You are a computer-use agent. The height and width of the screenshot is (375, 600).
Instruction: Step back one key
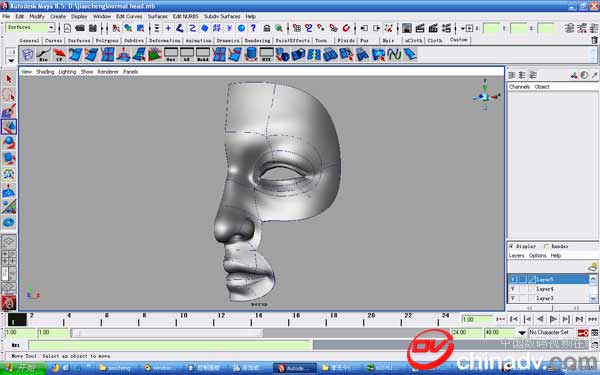pos(527,319)
